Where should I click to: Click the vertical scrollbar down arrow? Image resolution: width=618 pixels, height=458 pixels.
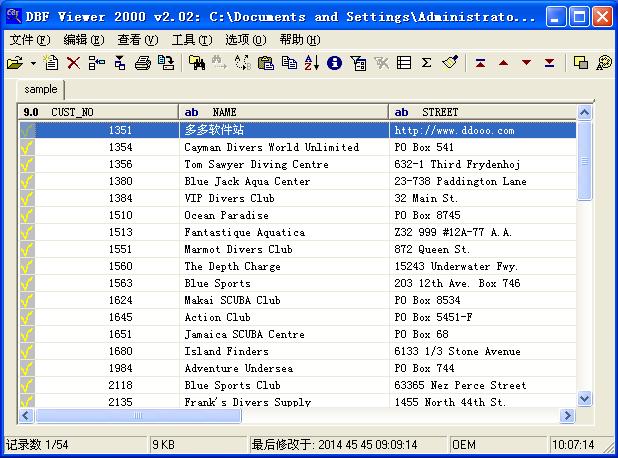584,398
